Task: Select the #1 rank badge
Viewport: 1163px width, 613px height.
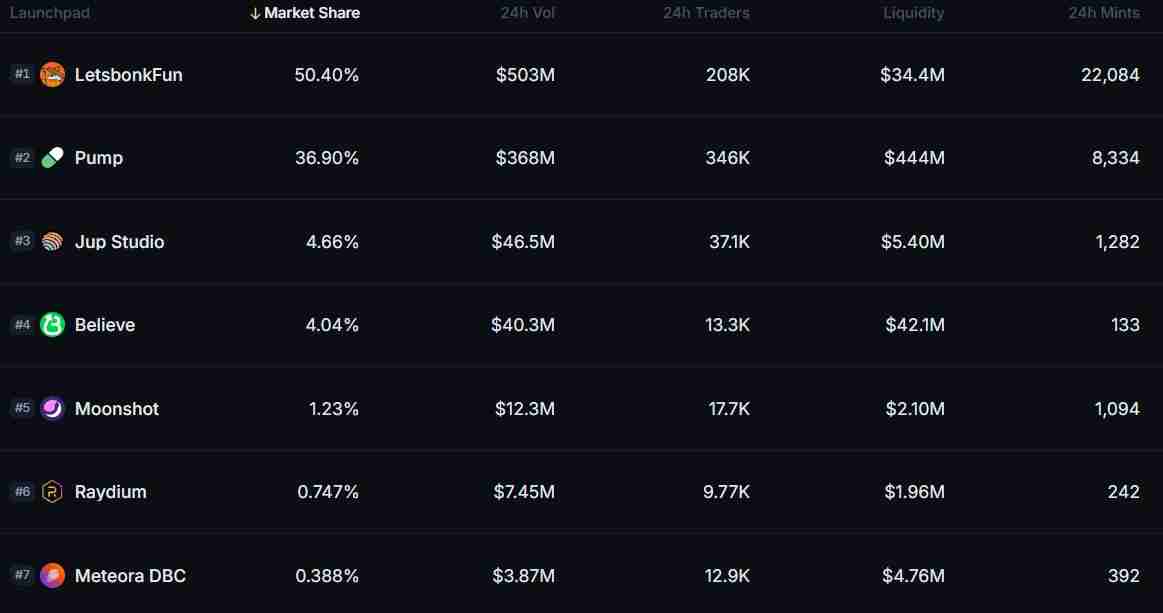Action: click(x=21, y=74)
